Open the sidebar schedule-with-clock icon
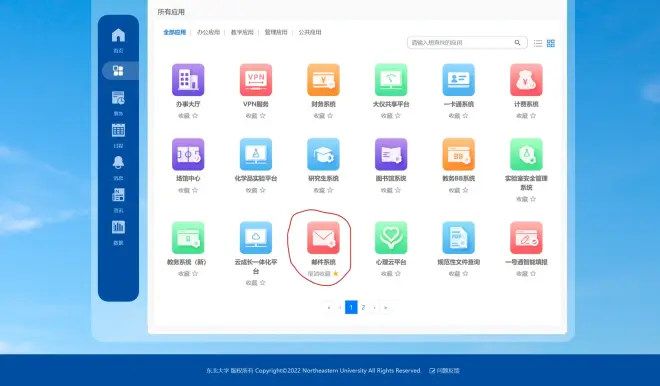 [118, 98]
